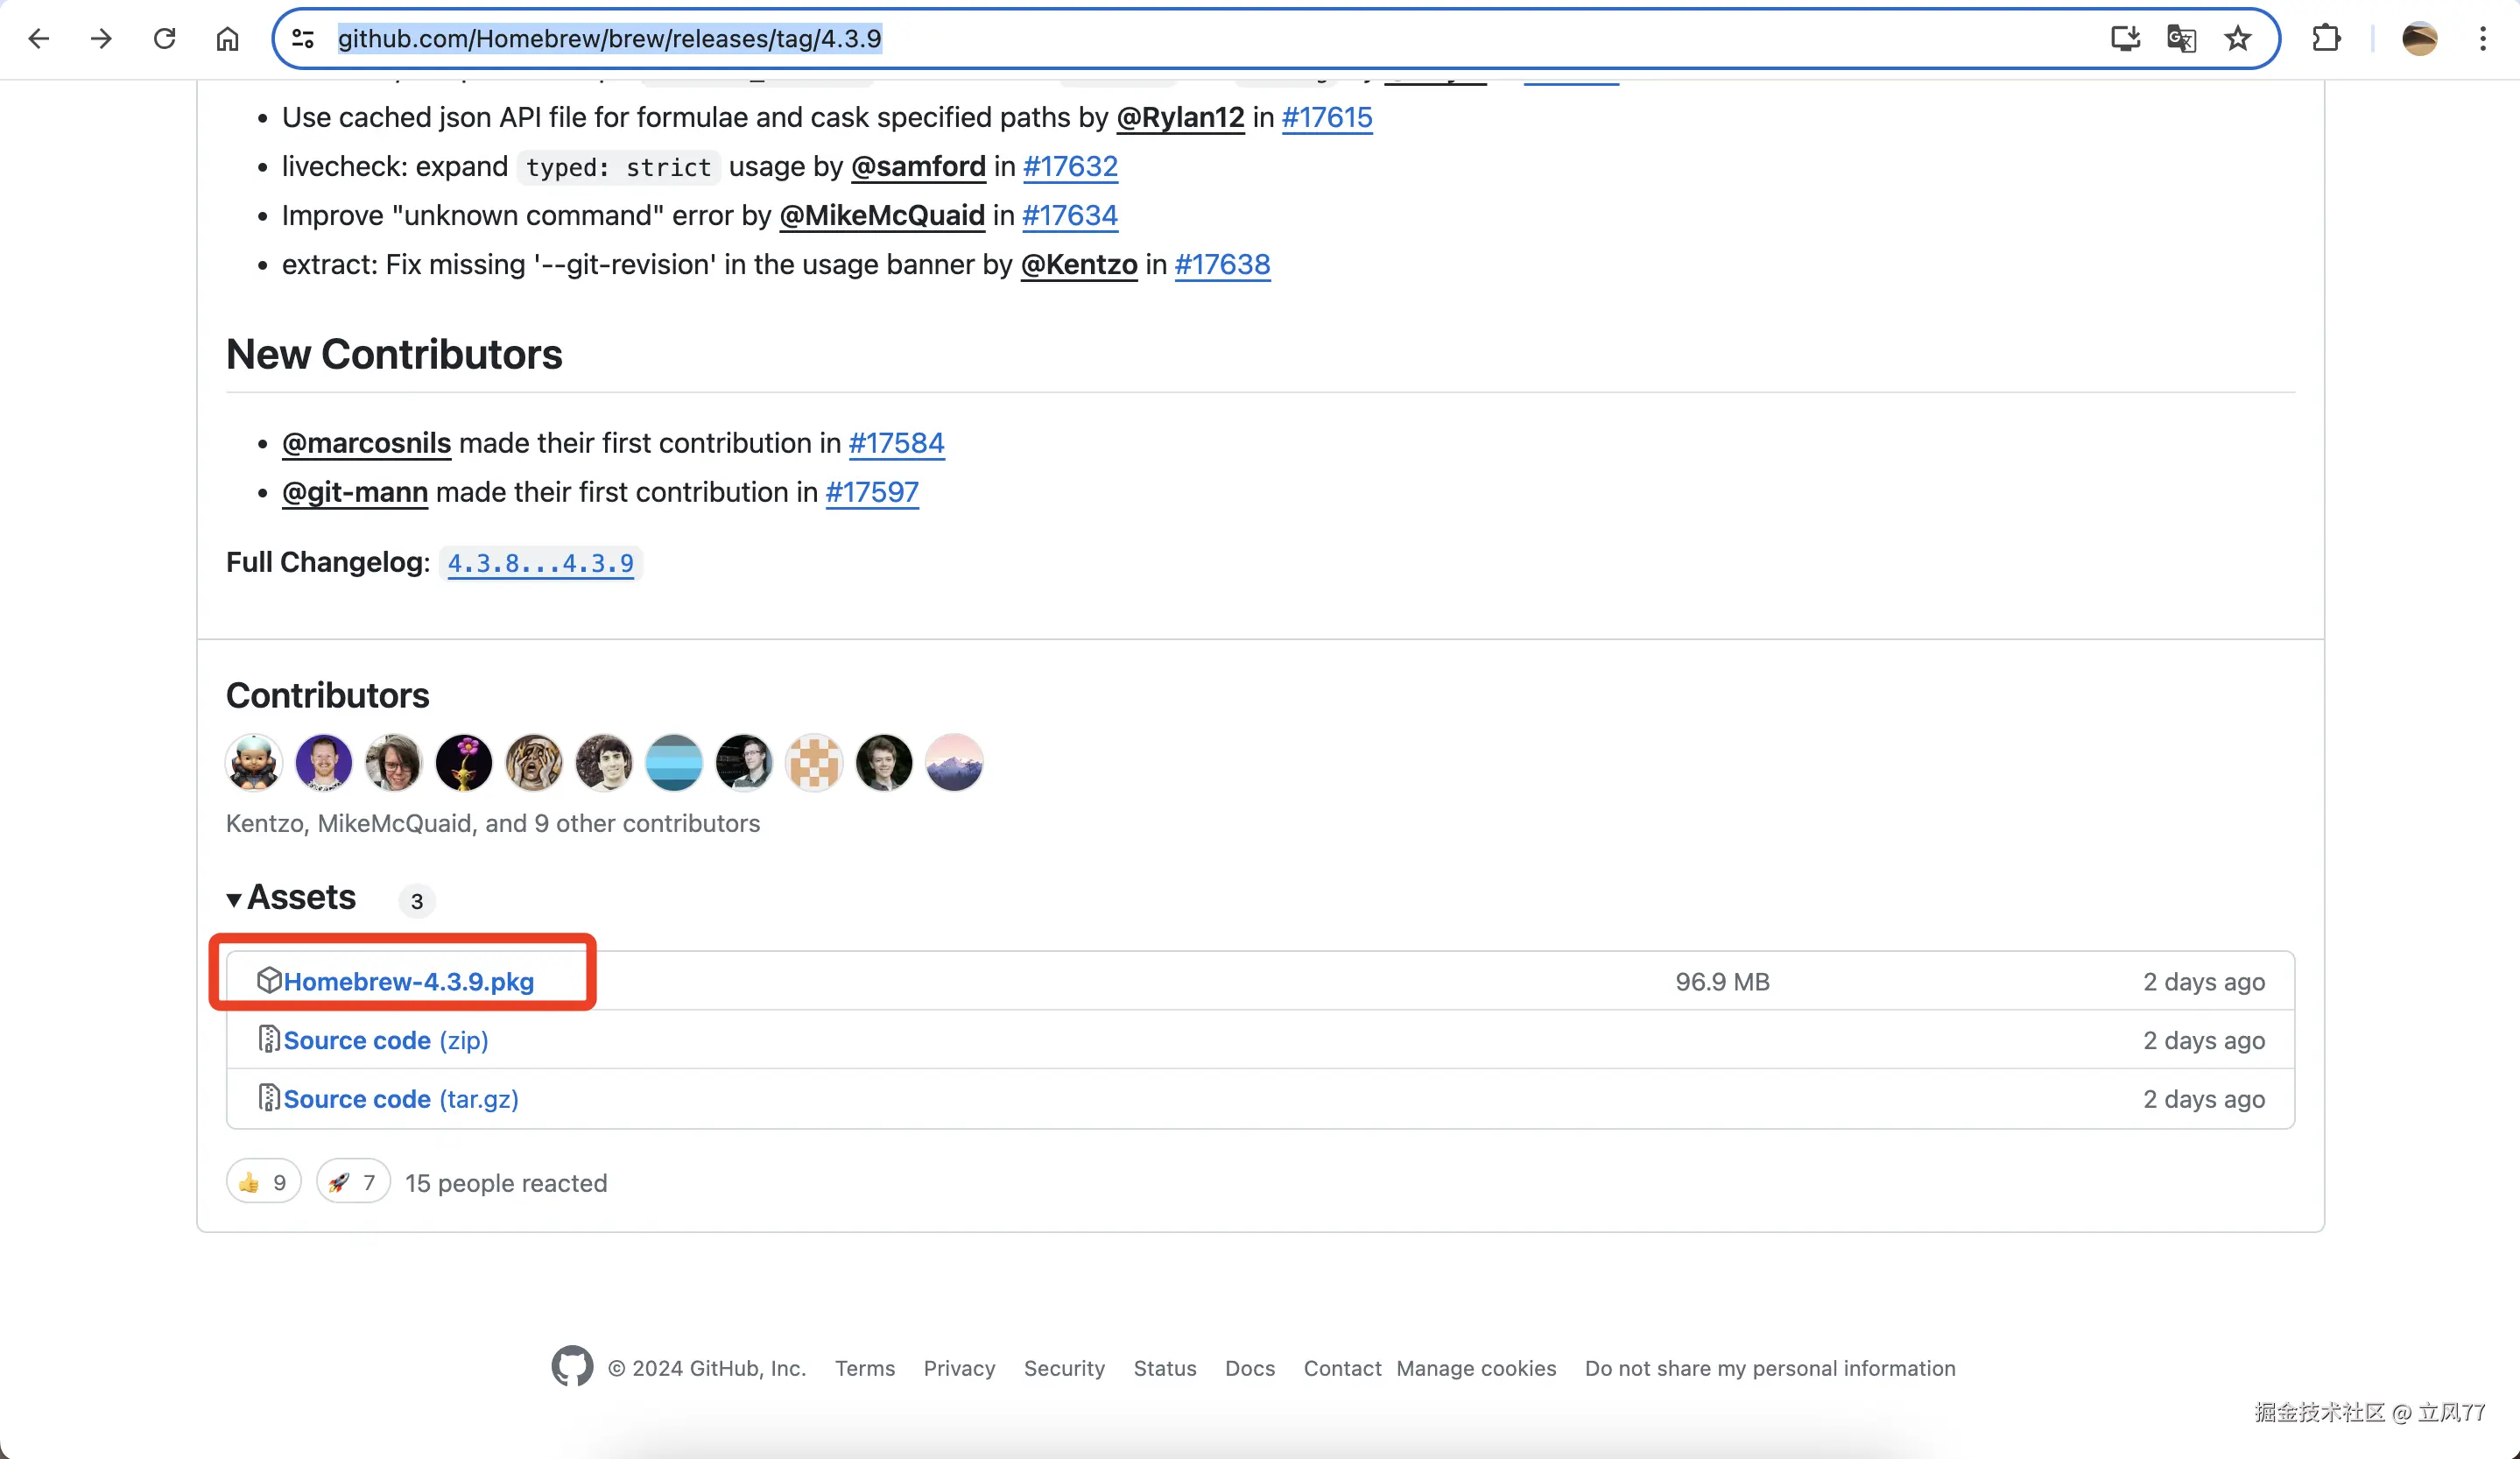Open full changelog 4.3.8...4.3.9

[x=540, y=563]
